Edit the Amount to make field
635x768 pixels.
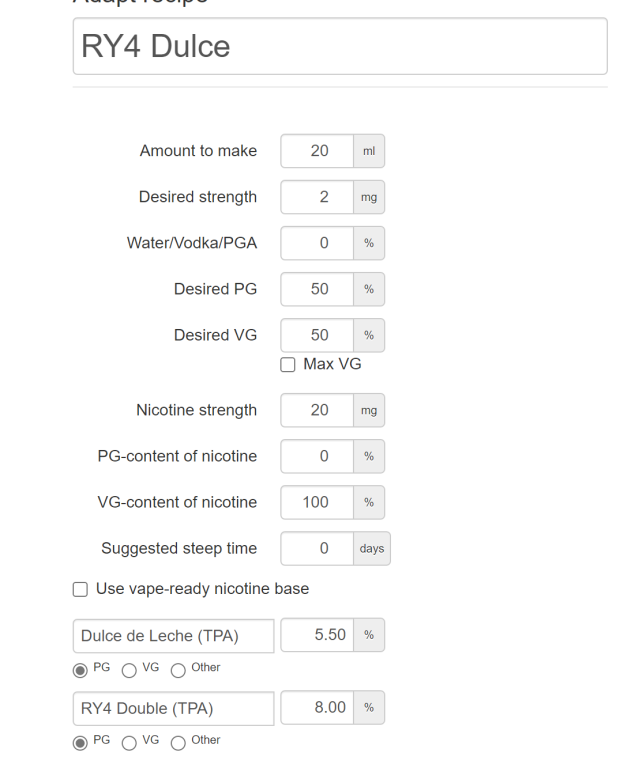[x=317, y=151]
